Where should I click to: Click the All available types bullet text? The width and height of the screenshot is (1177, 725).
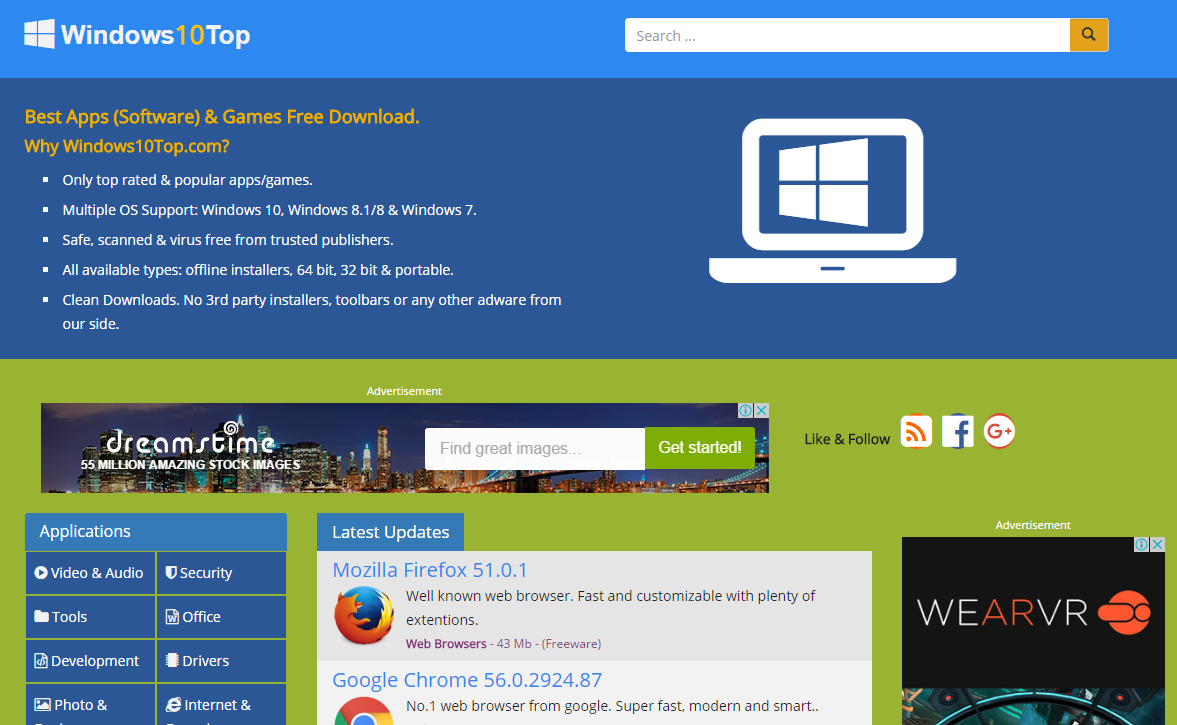click(x=257, y=270)
